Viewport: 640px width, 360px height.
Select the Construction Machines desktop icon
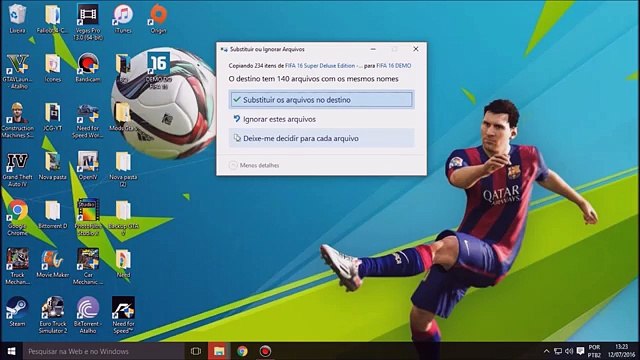17,120
